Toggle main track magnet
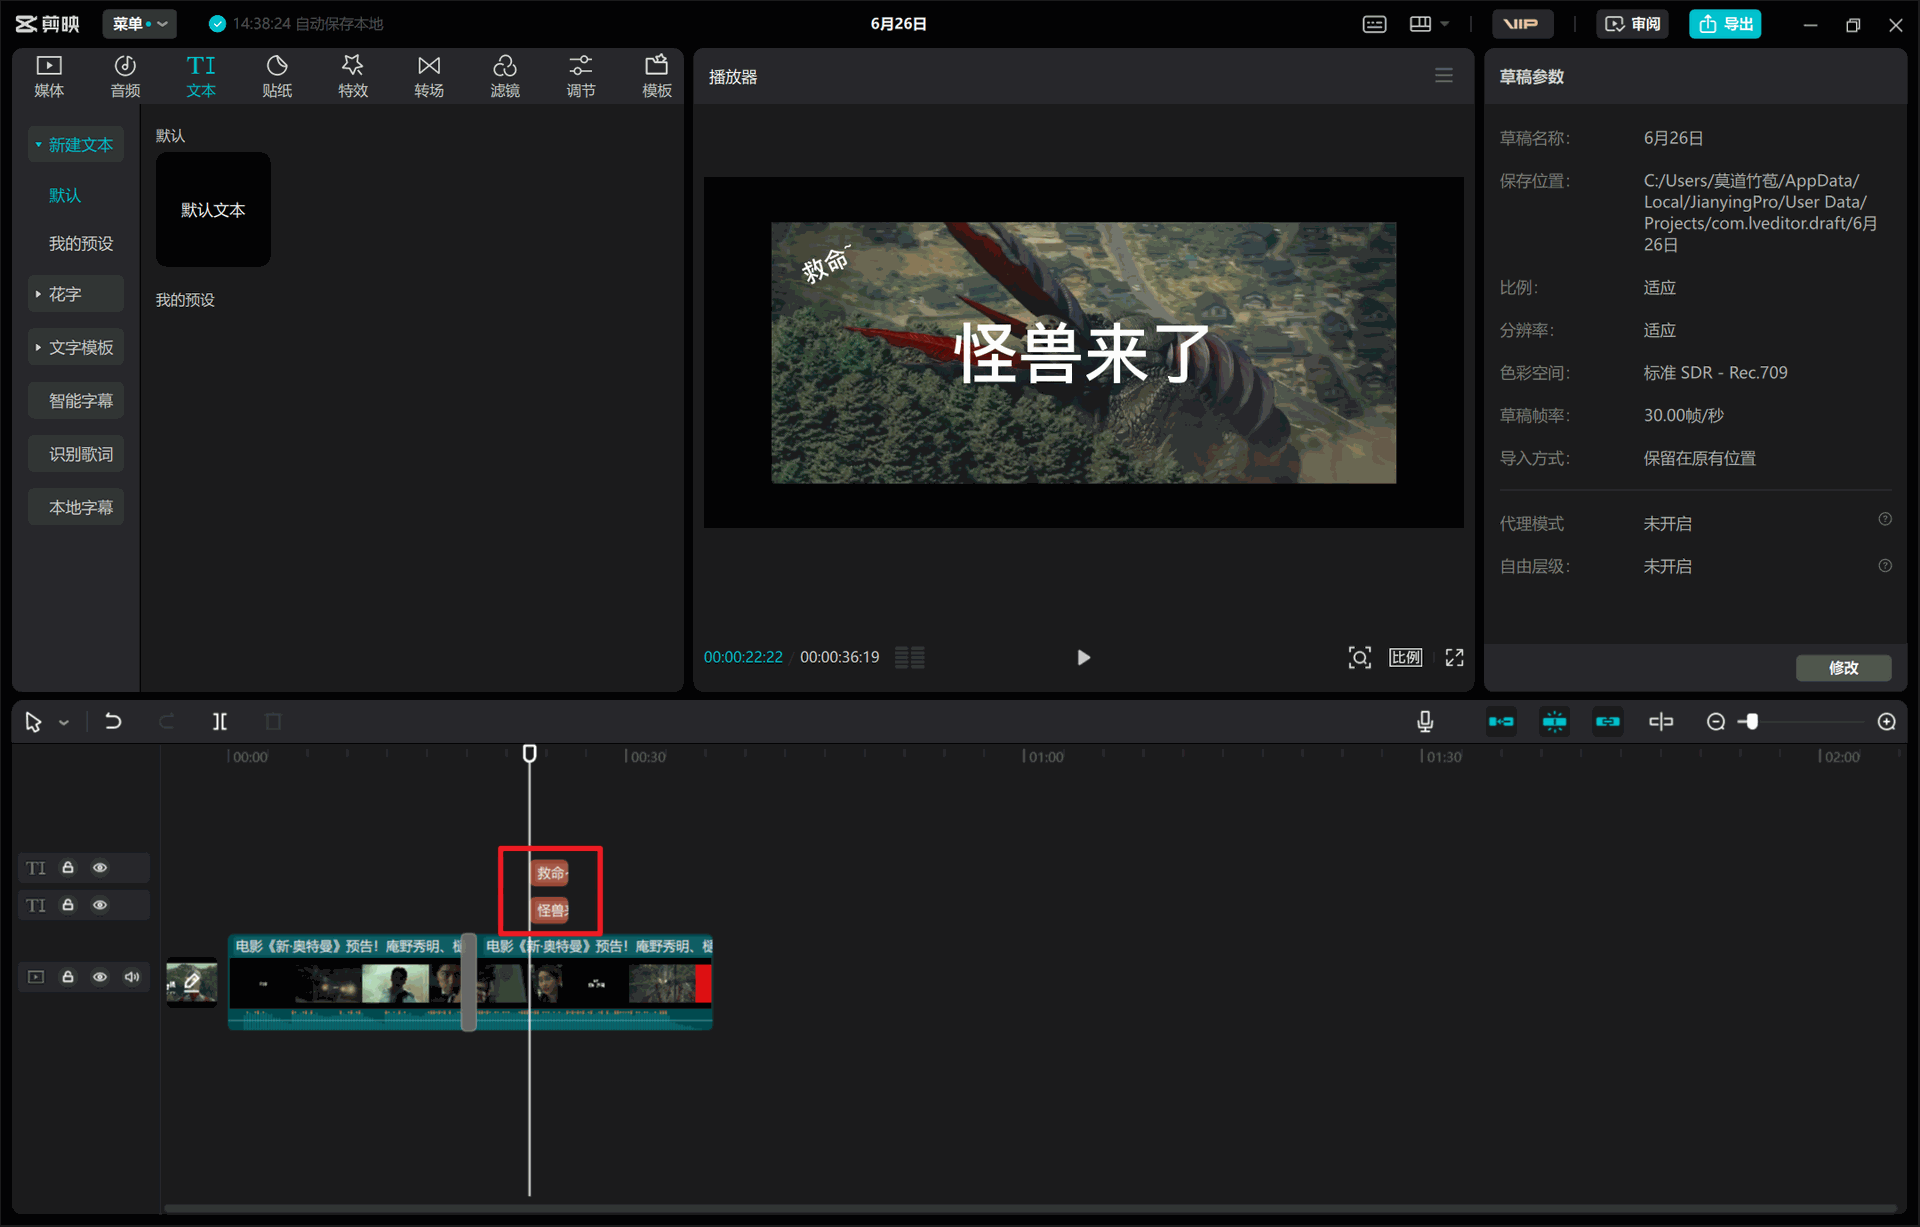The image size is (1920, 1227). [x=1501, y=722]
